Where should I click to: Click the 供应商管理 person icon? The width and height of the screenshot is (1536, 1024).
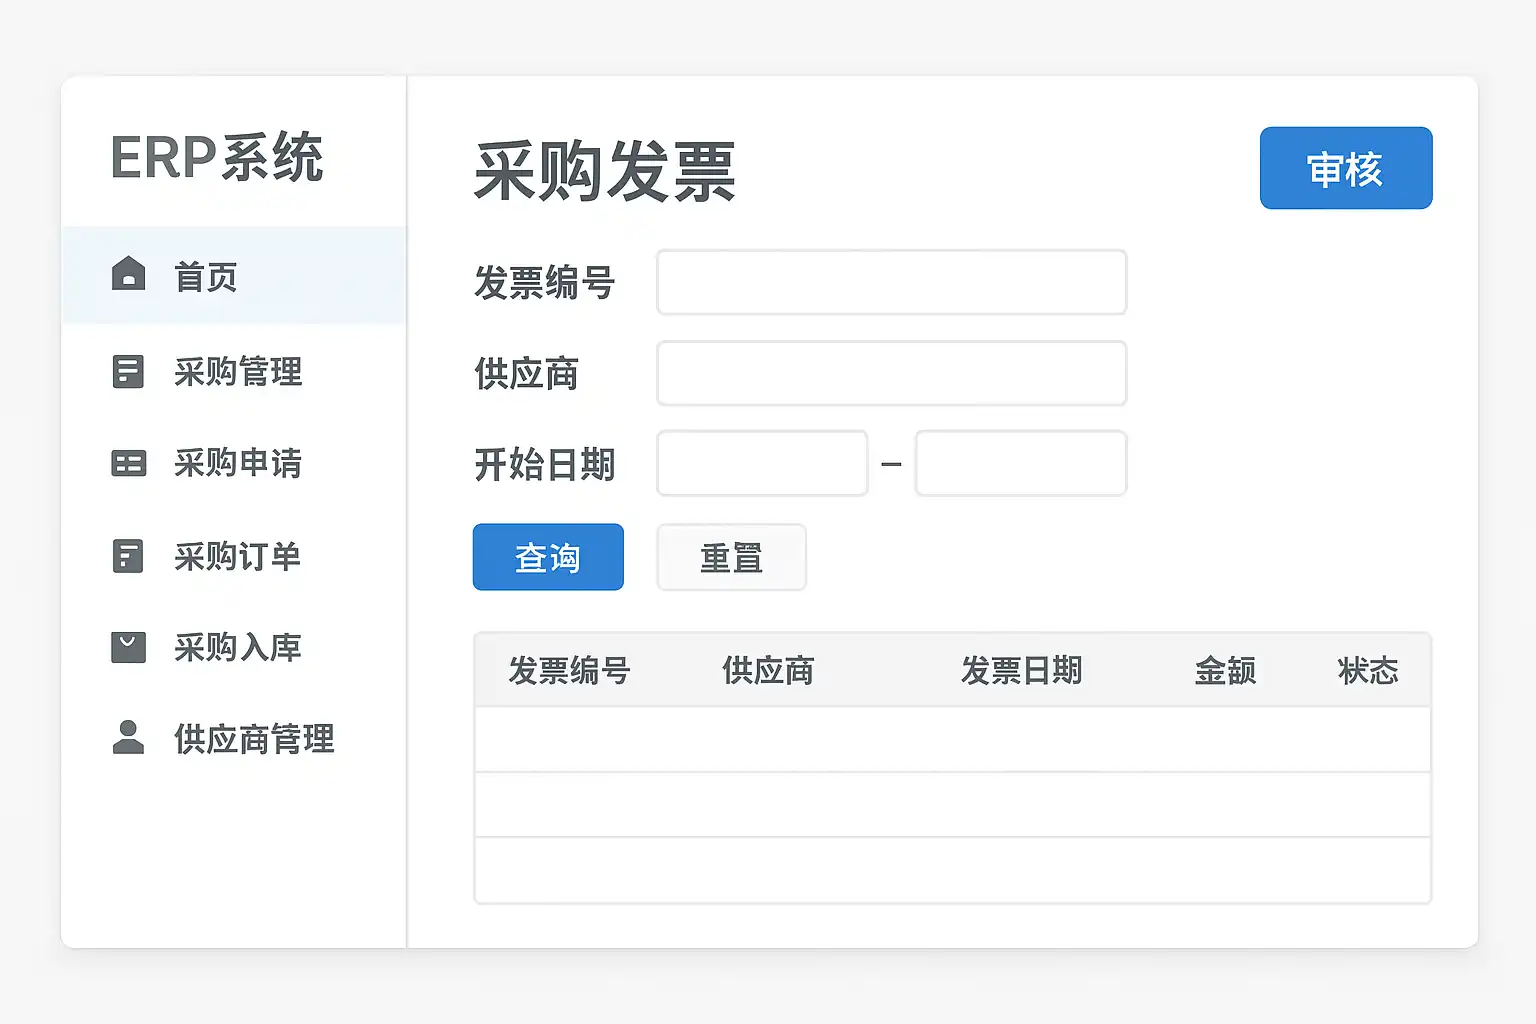(x=128, y=738)
